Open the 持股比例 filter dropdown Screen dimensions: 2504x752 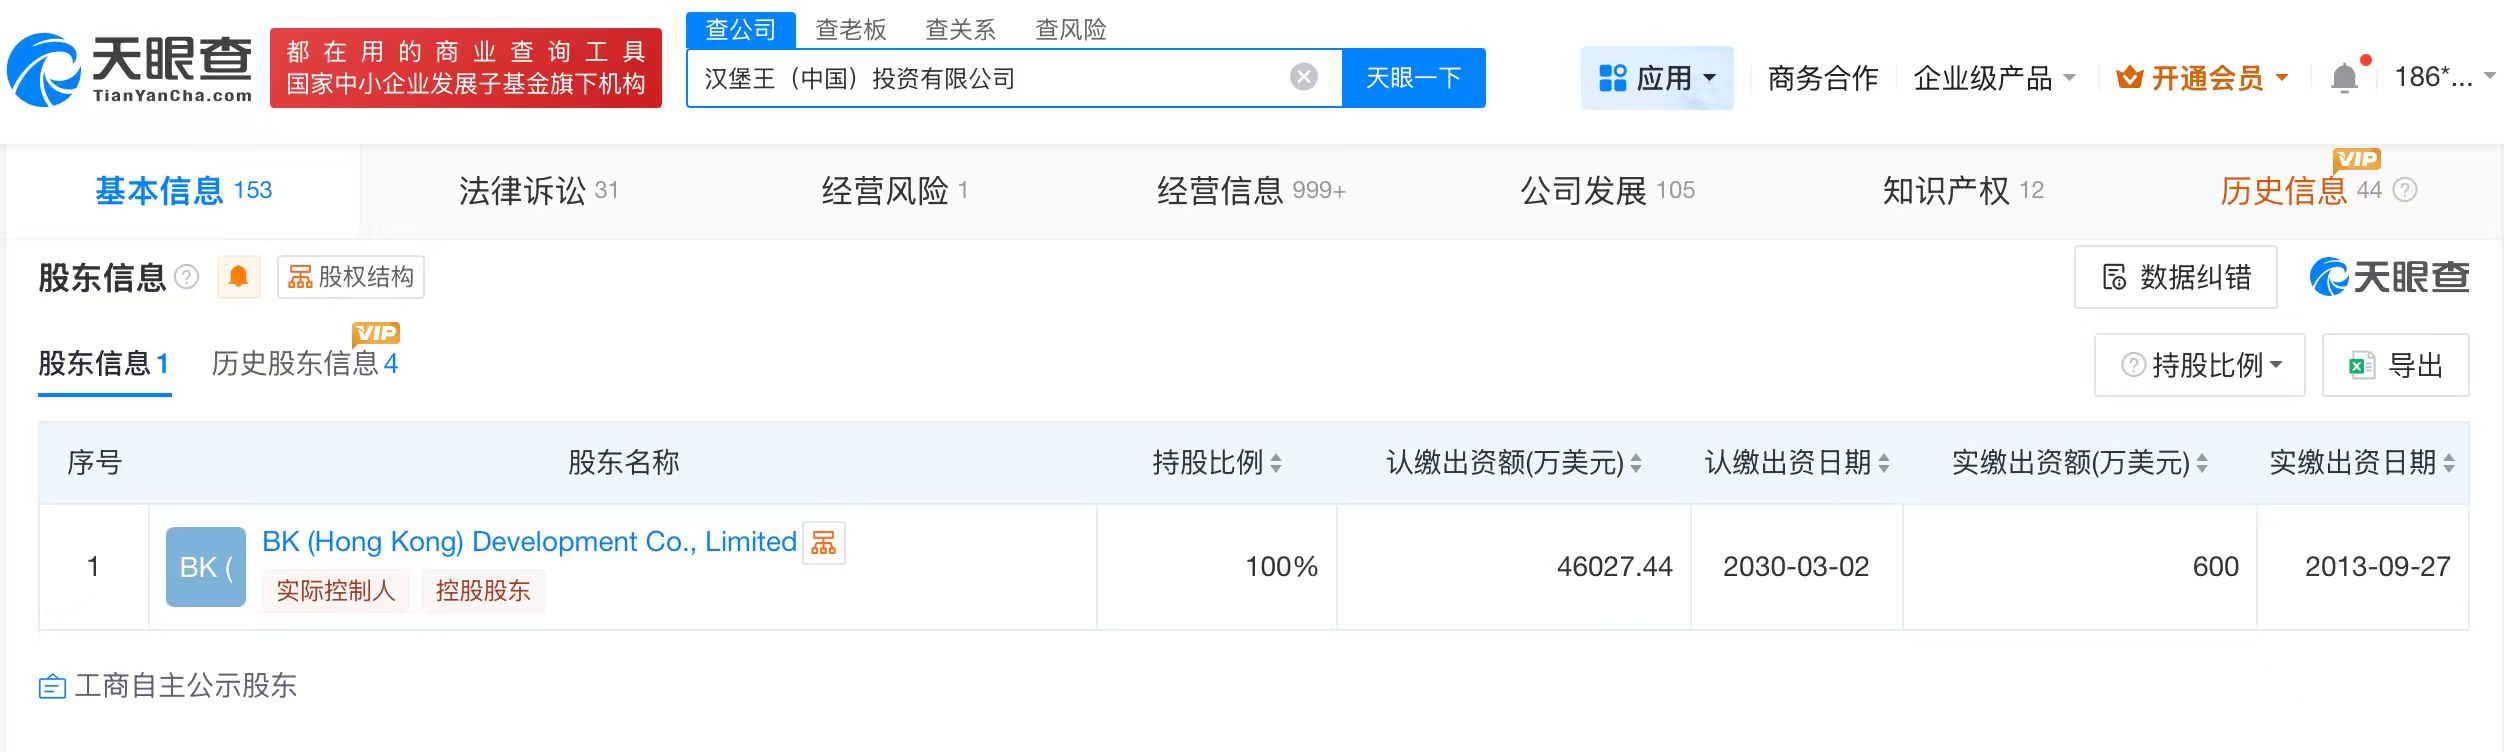pos(2199,365)
